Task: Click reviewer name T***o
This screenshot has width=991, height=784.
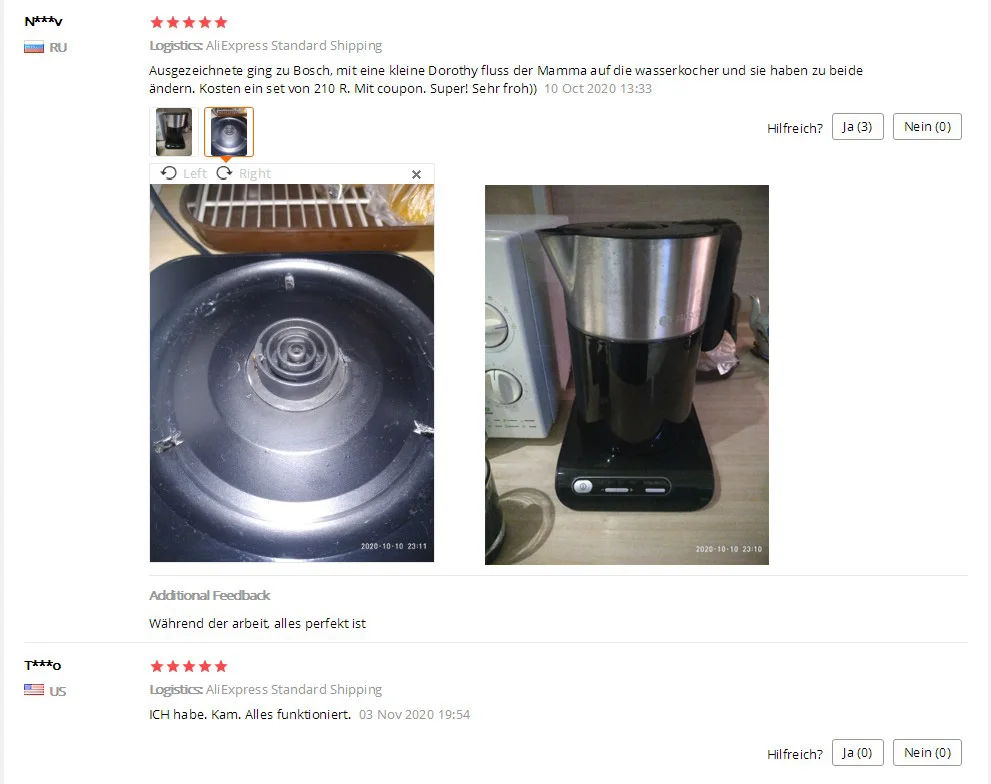Action: pos(42,665)
